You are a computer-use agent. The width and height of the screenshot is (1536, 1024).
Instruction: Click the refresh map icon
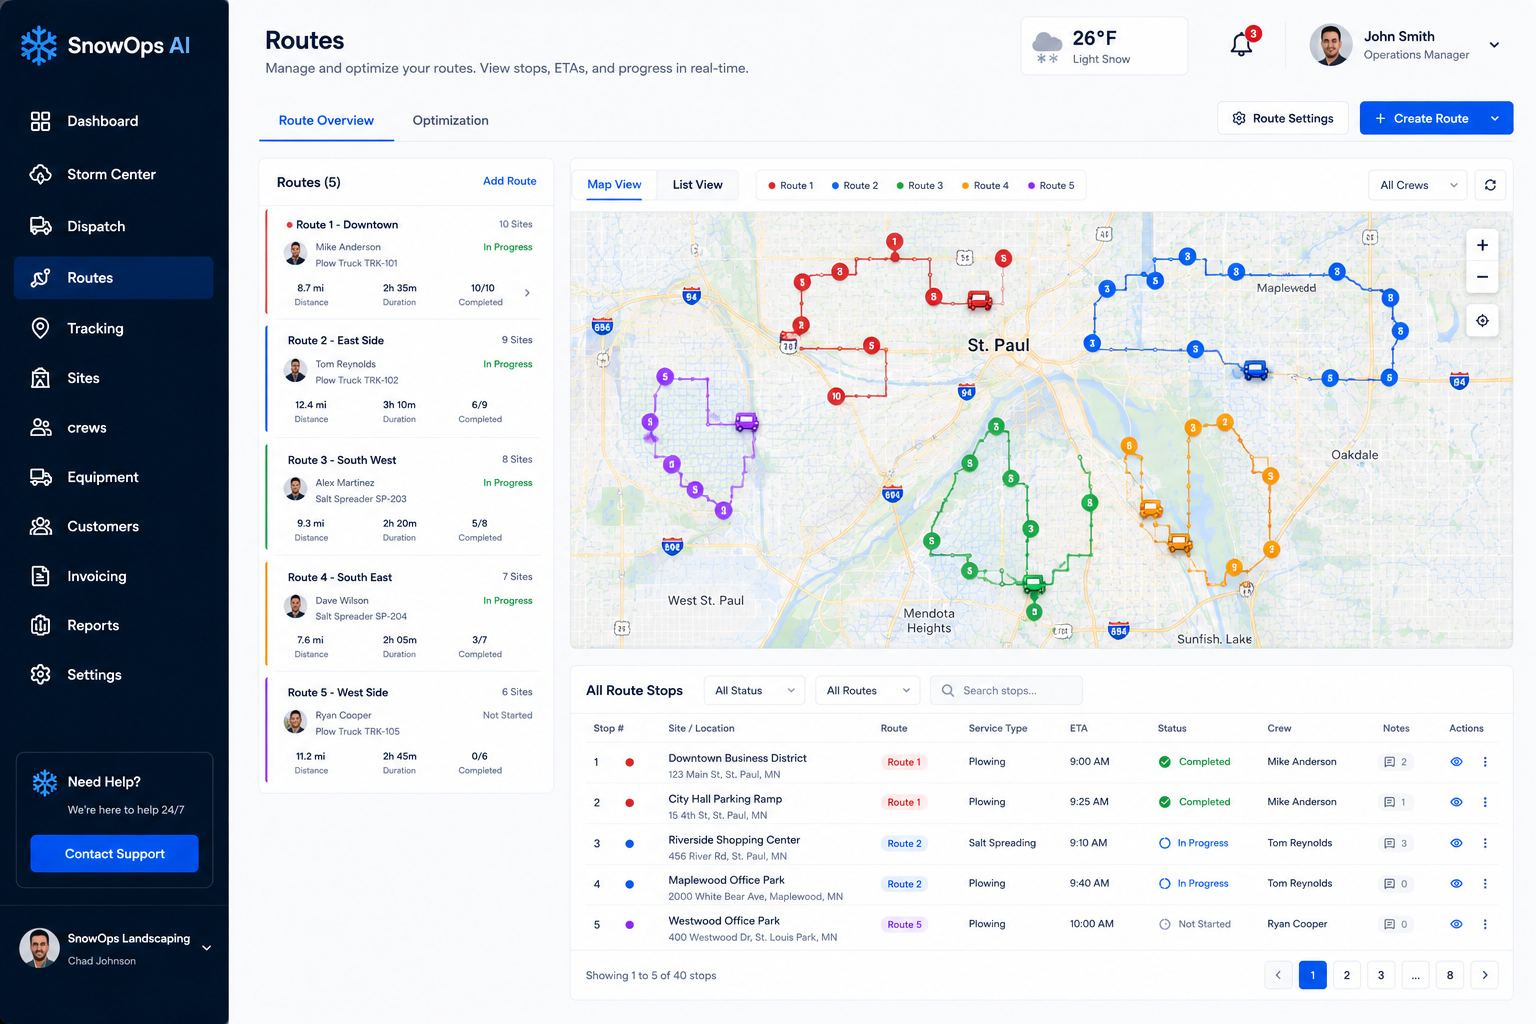click(x=1490, y=185)
